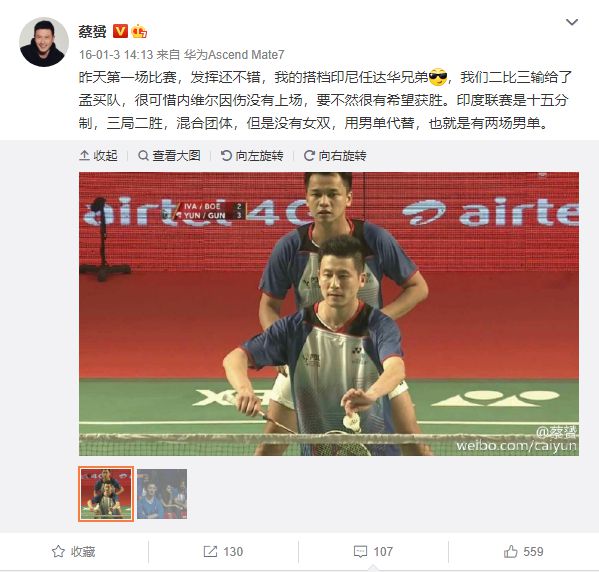Open the post options chevron menu

pos(571,22)
